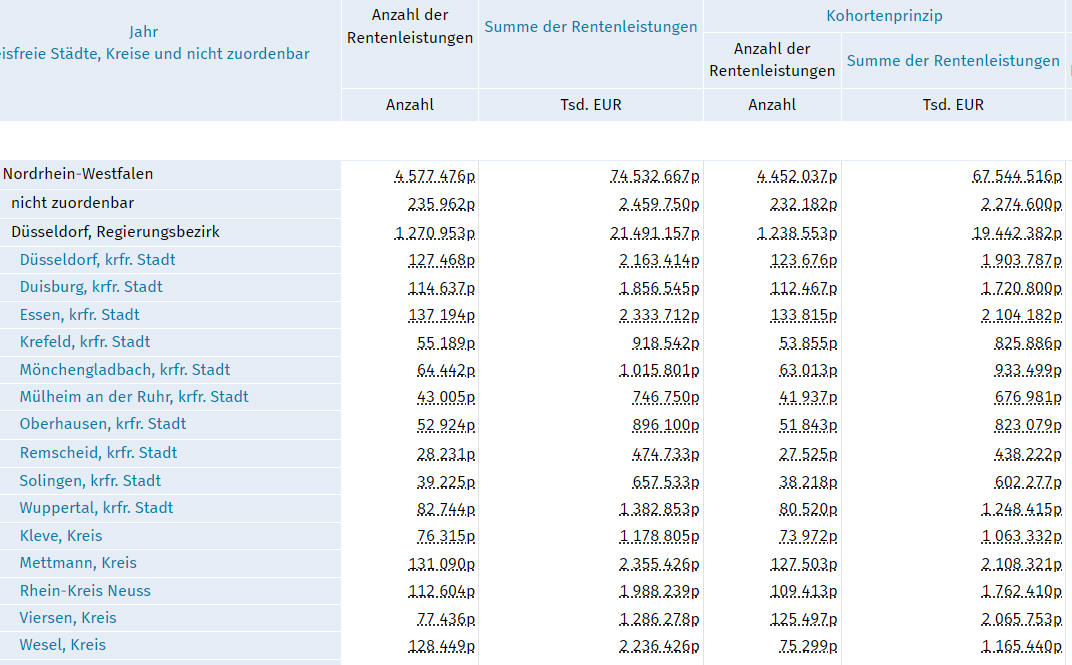Select Düsseldorf, Regierungsbezirk row label
1072x665 pixels.
tap(116, 232)
